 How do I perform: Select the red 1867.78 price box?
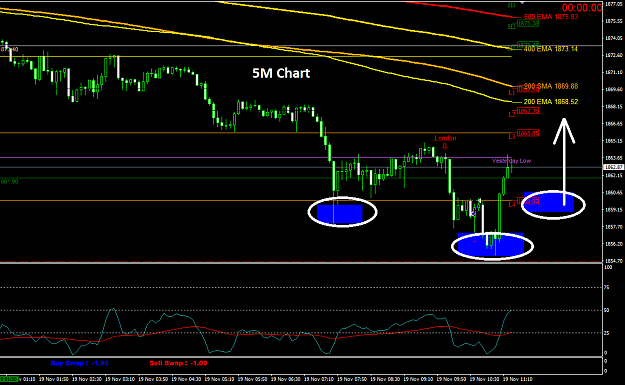[x=528, y=111]
